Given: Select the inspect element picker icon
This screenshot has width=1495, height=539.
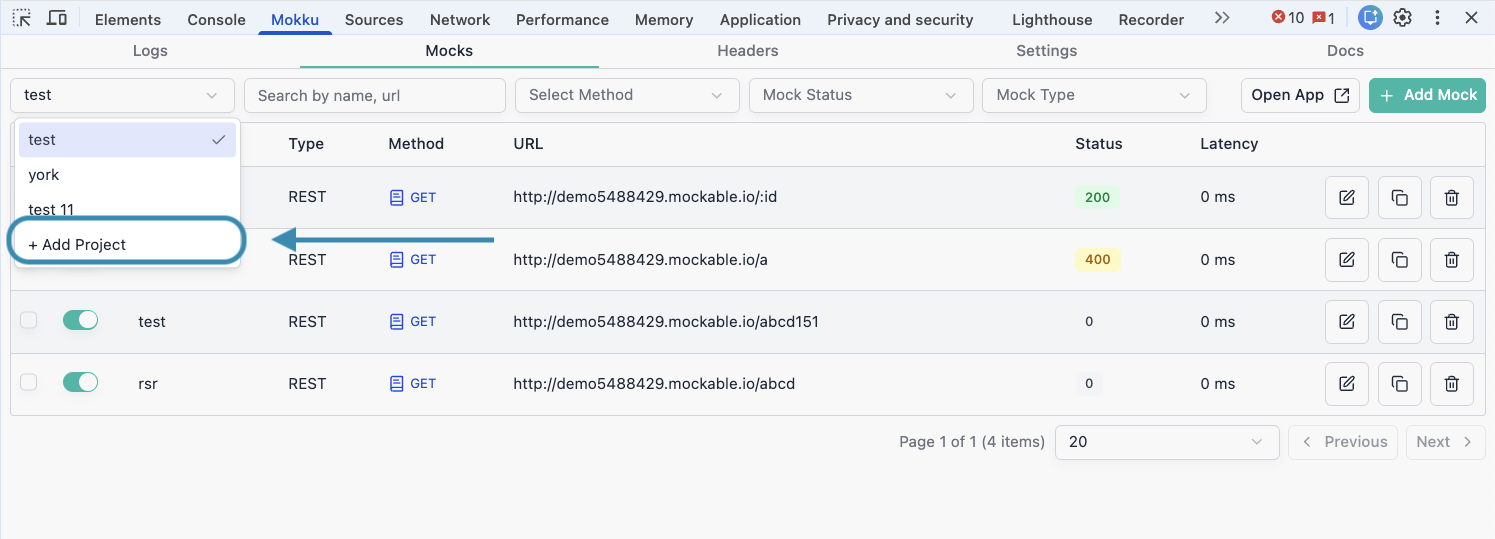Looking at the screenshot, I should coord(21,18).
